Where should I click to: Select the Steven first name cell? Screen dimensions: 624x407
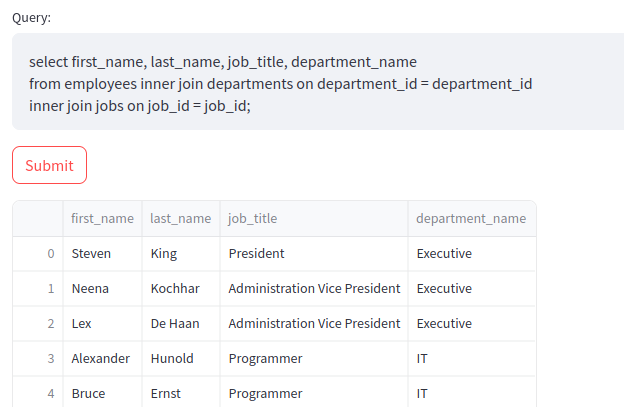(102, 254)
